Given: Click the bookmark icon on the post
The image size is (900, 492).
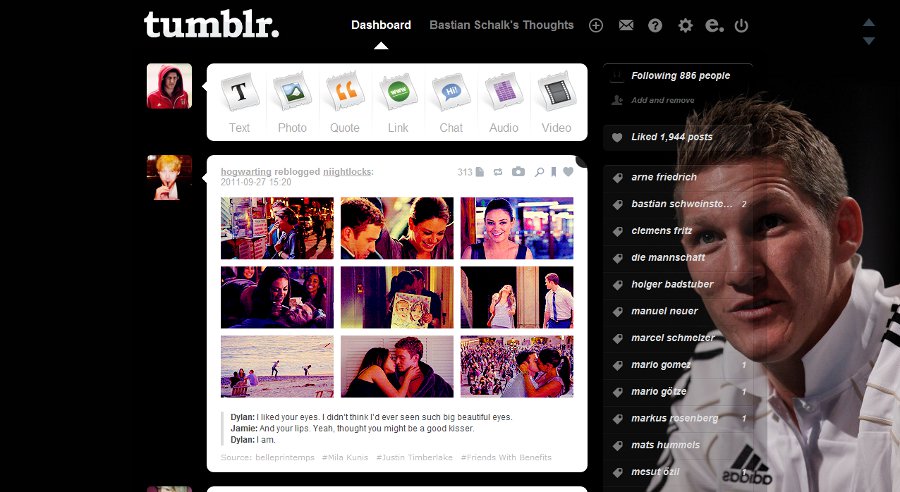Looking at the screenshot, I should point(553,172).
